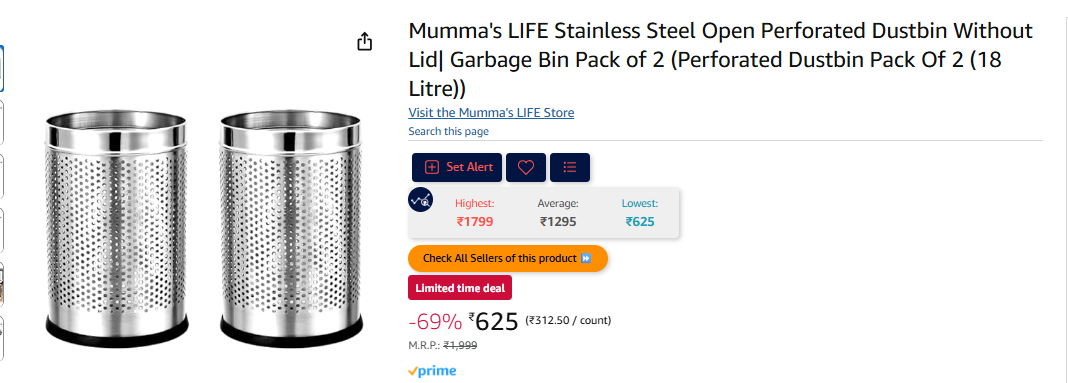Image resolution: width=1068 pixels, height=383 pixels.
Task: Click the product title text
Action: pos(721,60)
